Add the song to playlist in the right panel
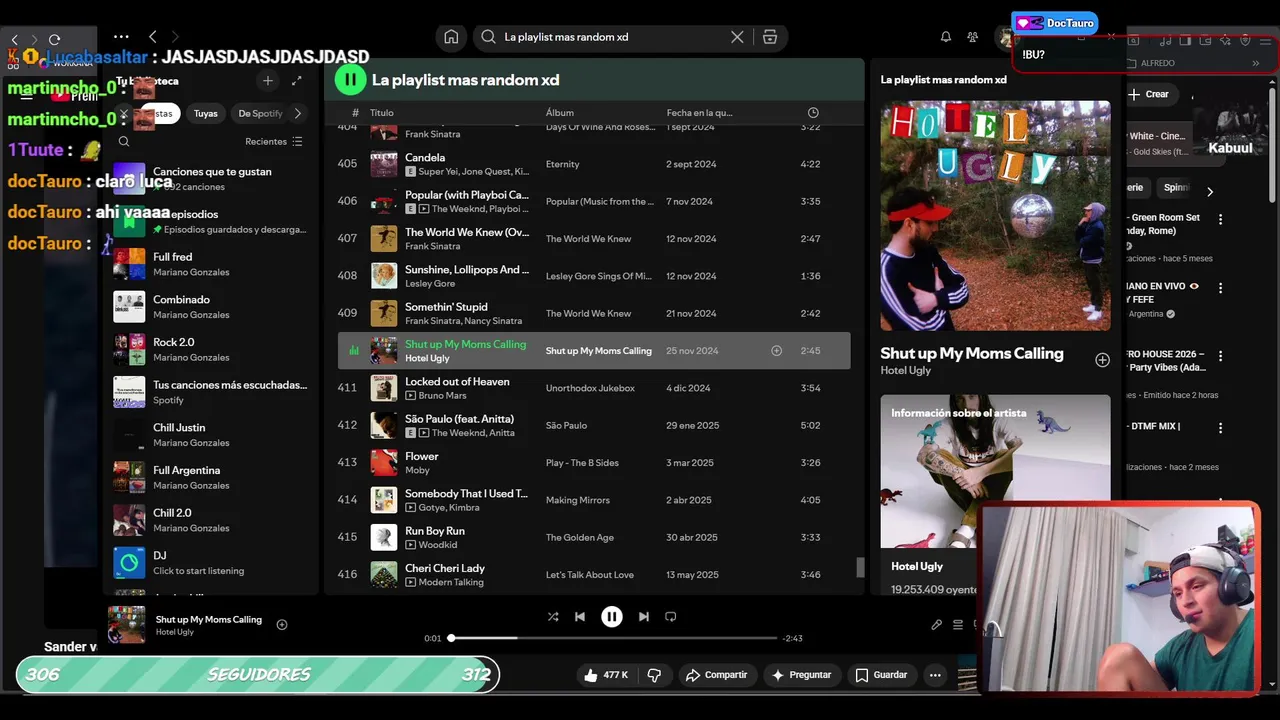Image resolution: width=1280 pixels, height=720 pixels. (x=1102, y=360)
